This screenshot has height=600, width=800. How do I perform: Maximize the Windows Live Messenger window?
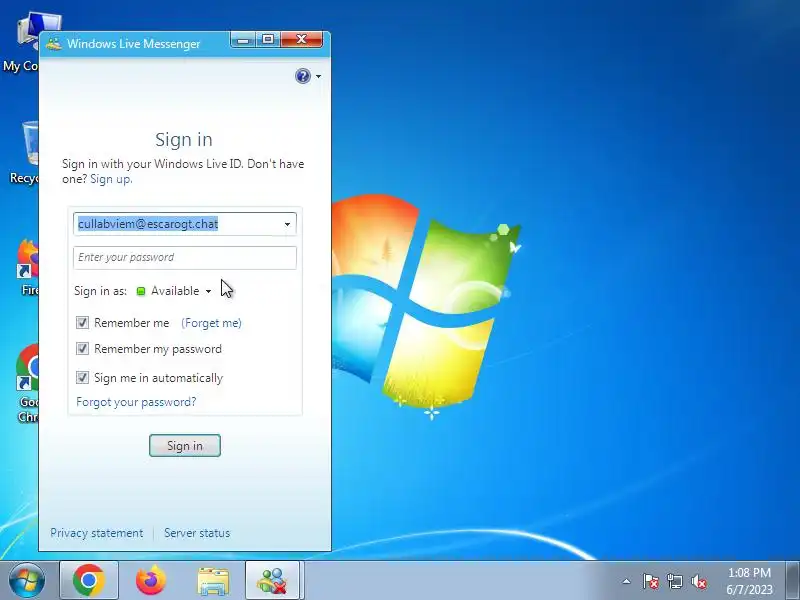pos(267,40)
